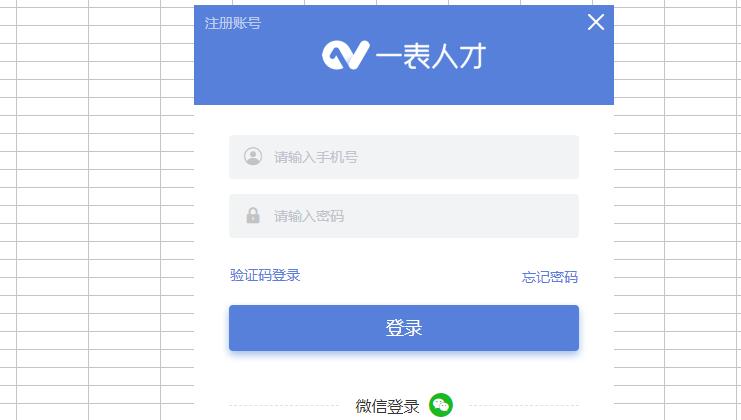Click the padlock icon in password field
This screenshot has height=420, width=741.
(x=253, y=215)
